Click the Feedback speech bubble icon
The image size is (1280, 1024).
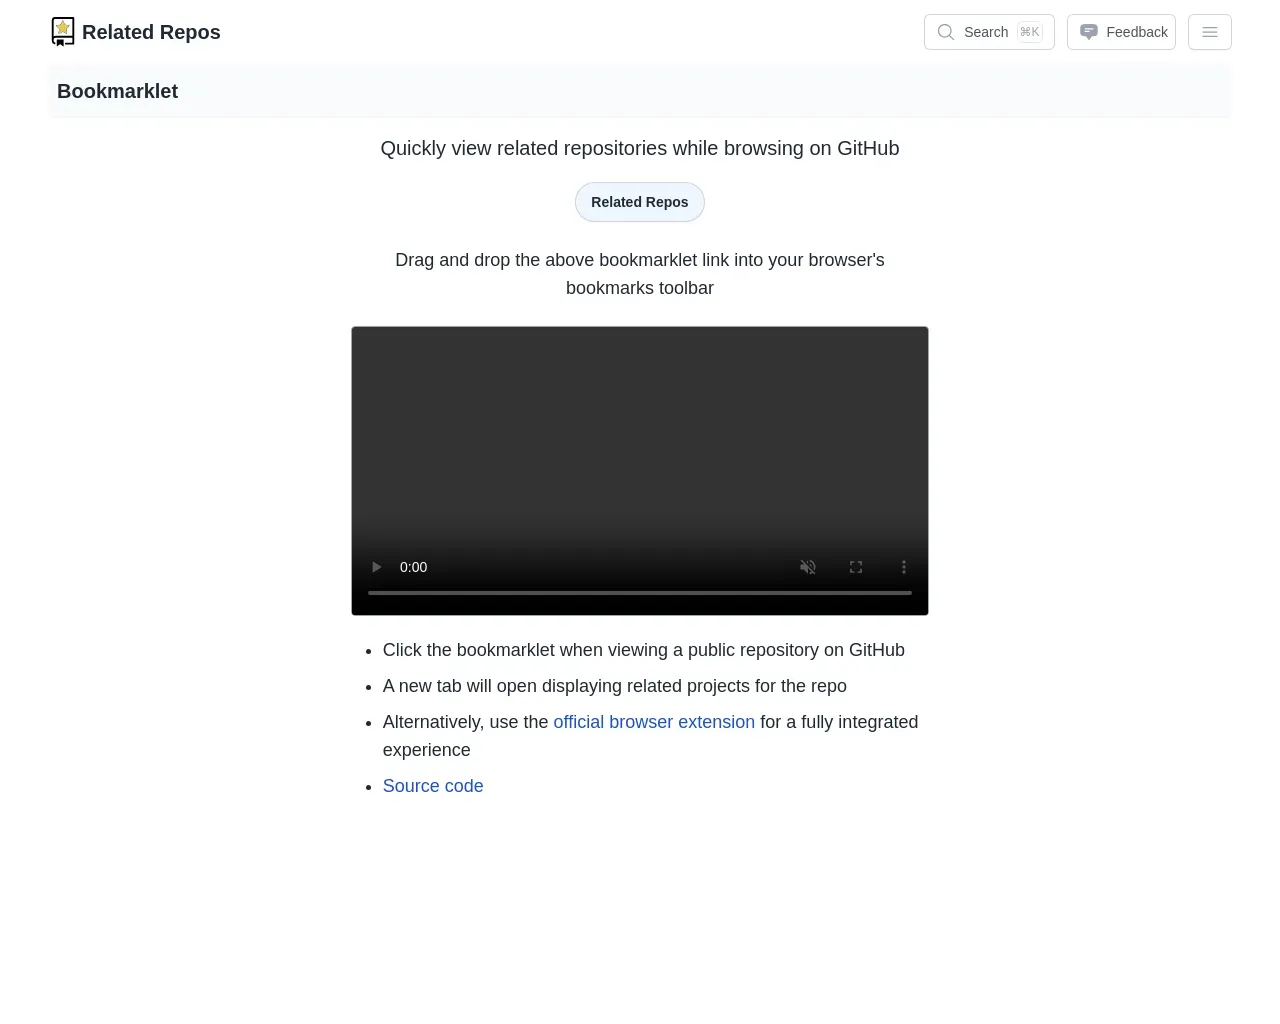pyautogui.click(x=1089, y=32)
